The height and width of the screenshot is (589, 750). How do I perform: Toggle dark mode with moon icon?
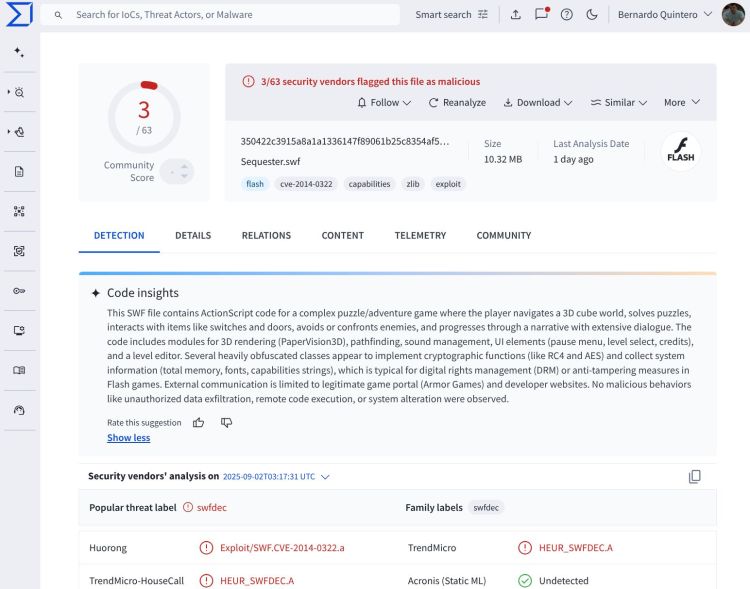tap(592, 15)
